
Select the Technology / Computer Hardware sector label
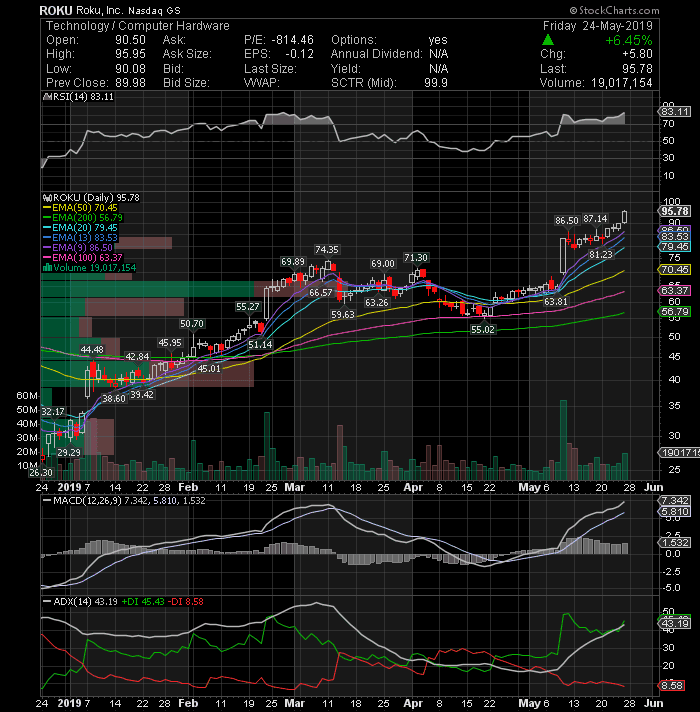[x=138, y=25]
